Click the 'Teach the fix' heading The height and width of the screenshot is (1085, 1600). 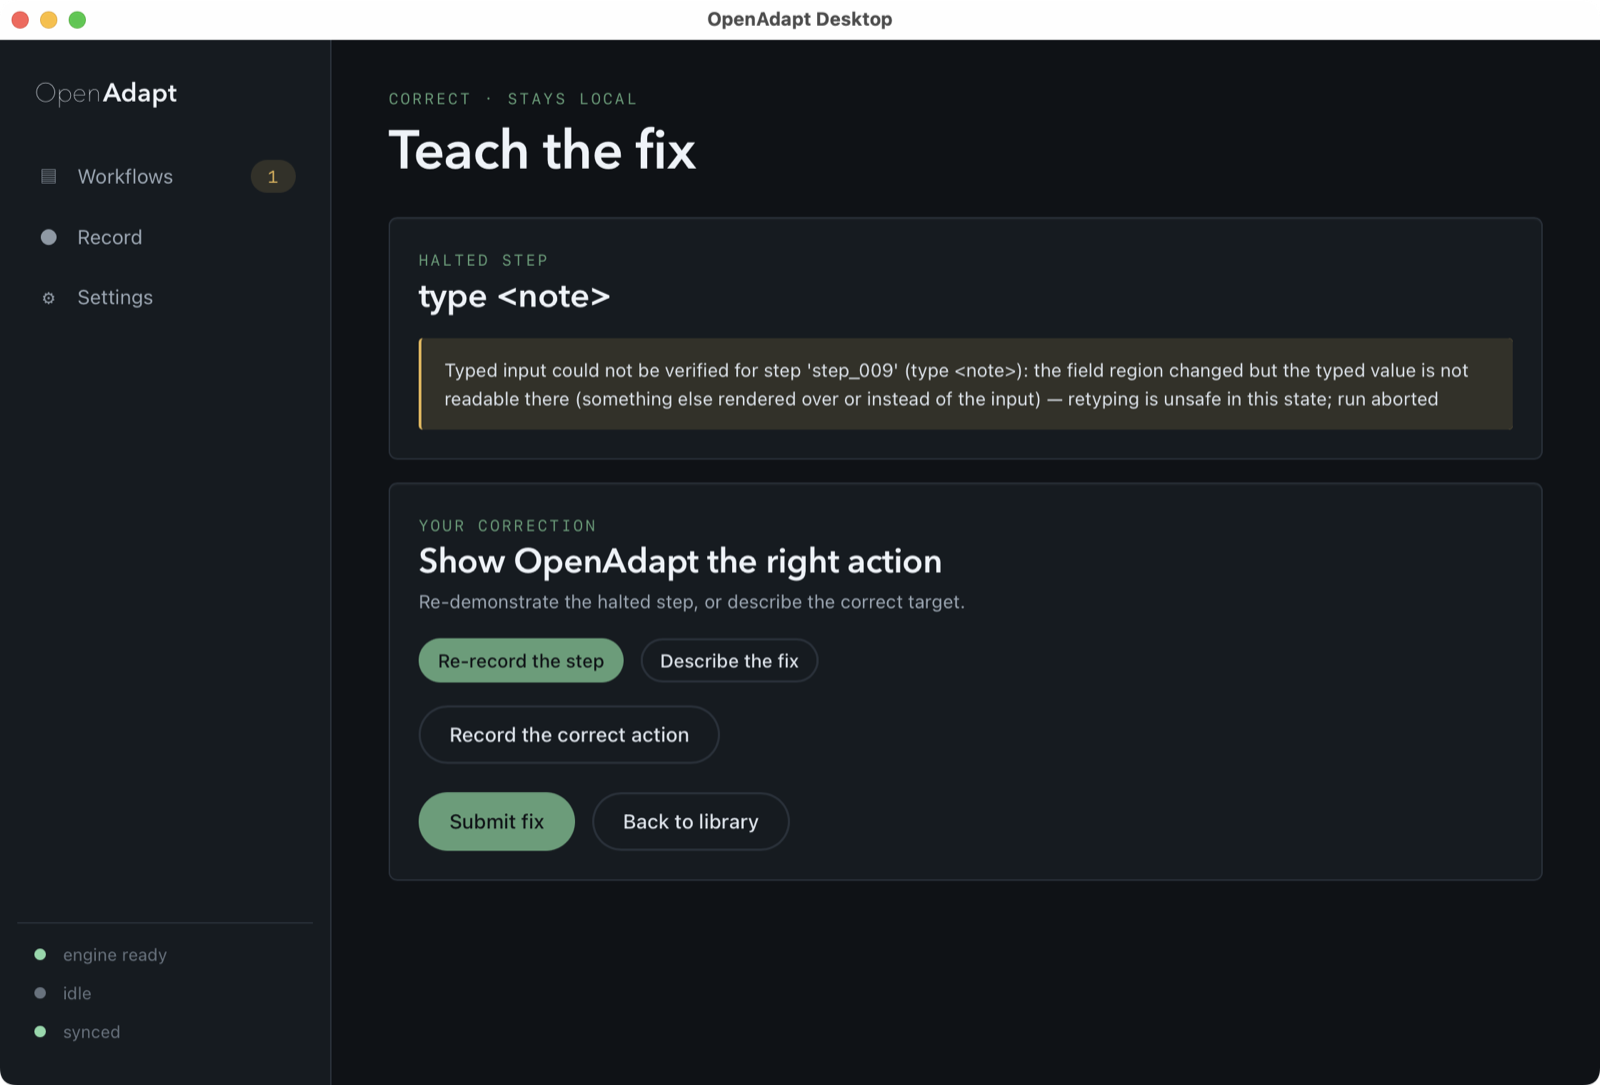542,150
